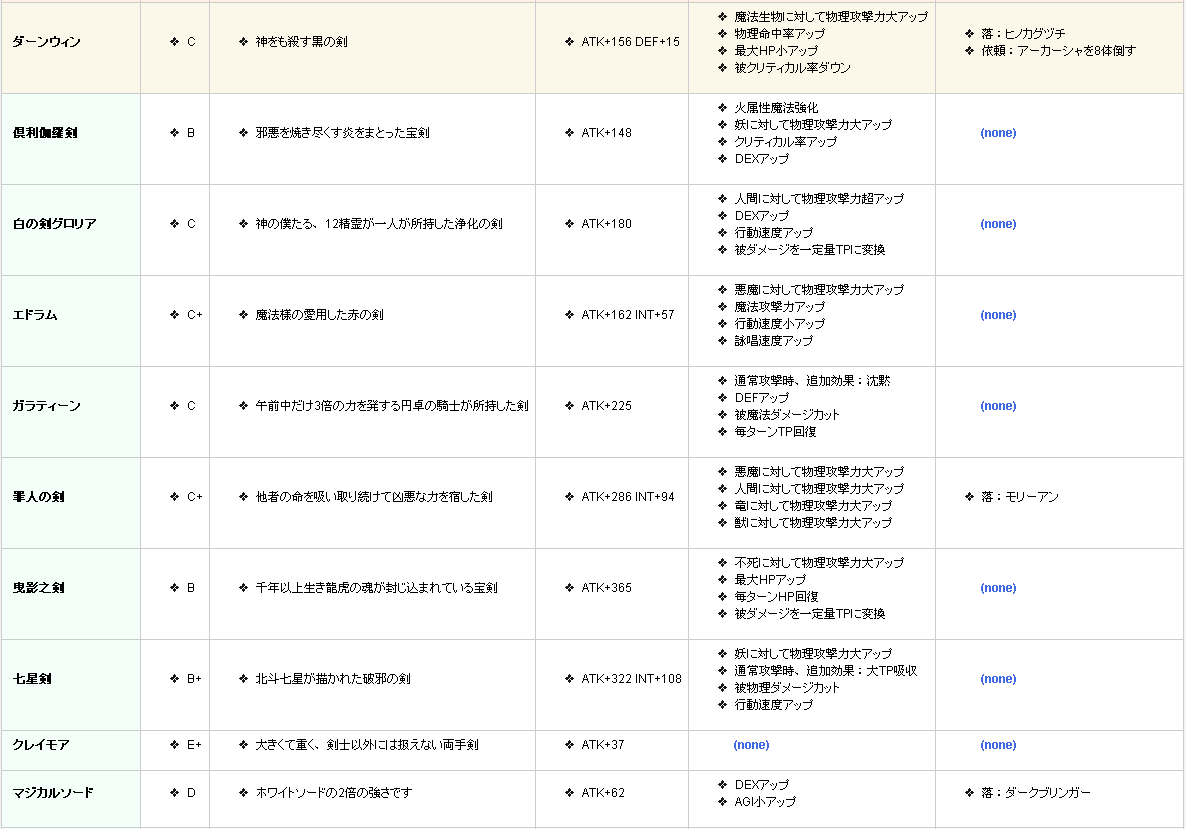
Task: Click the bullet before 火属性魔法強化
Action: pos(723,108)
